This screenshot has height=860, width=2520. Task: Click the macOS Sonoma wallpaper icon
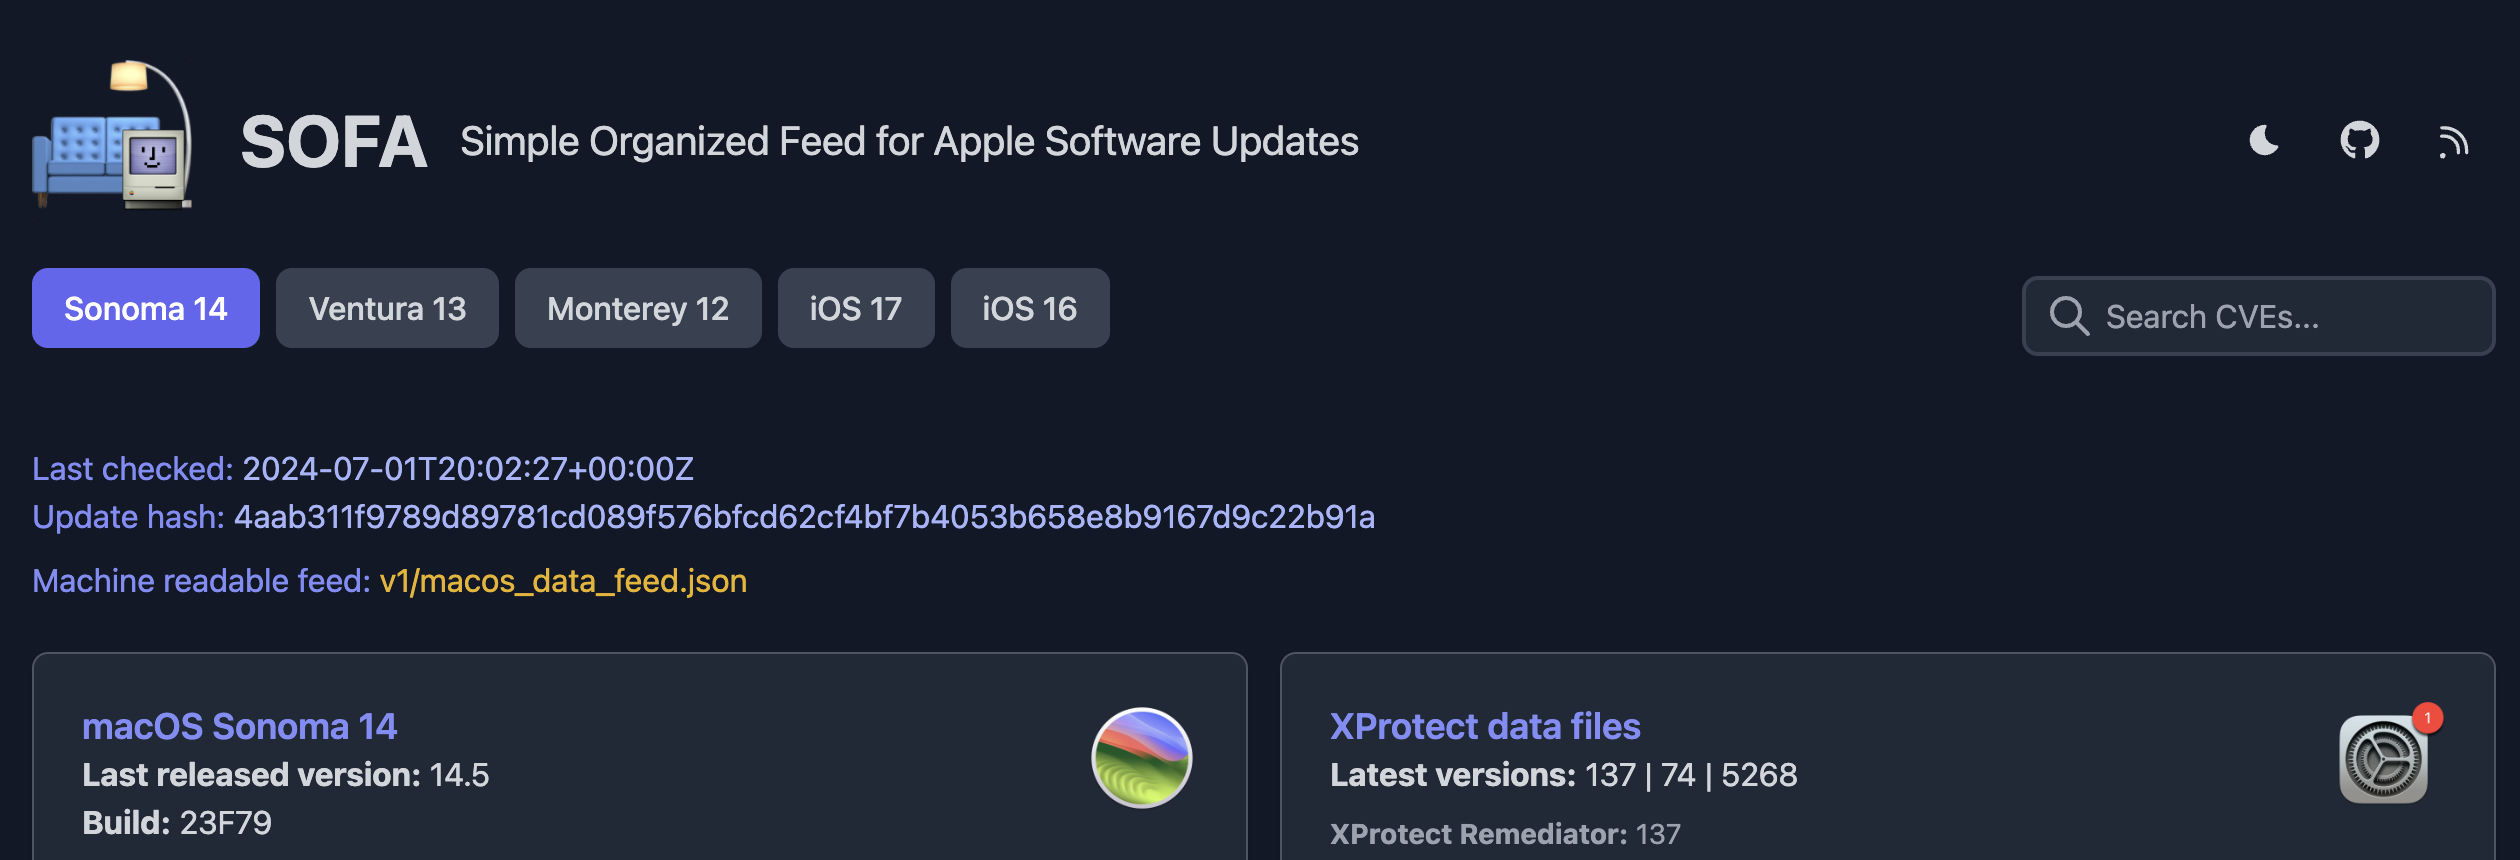(x=1141, y=757)
